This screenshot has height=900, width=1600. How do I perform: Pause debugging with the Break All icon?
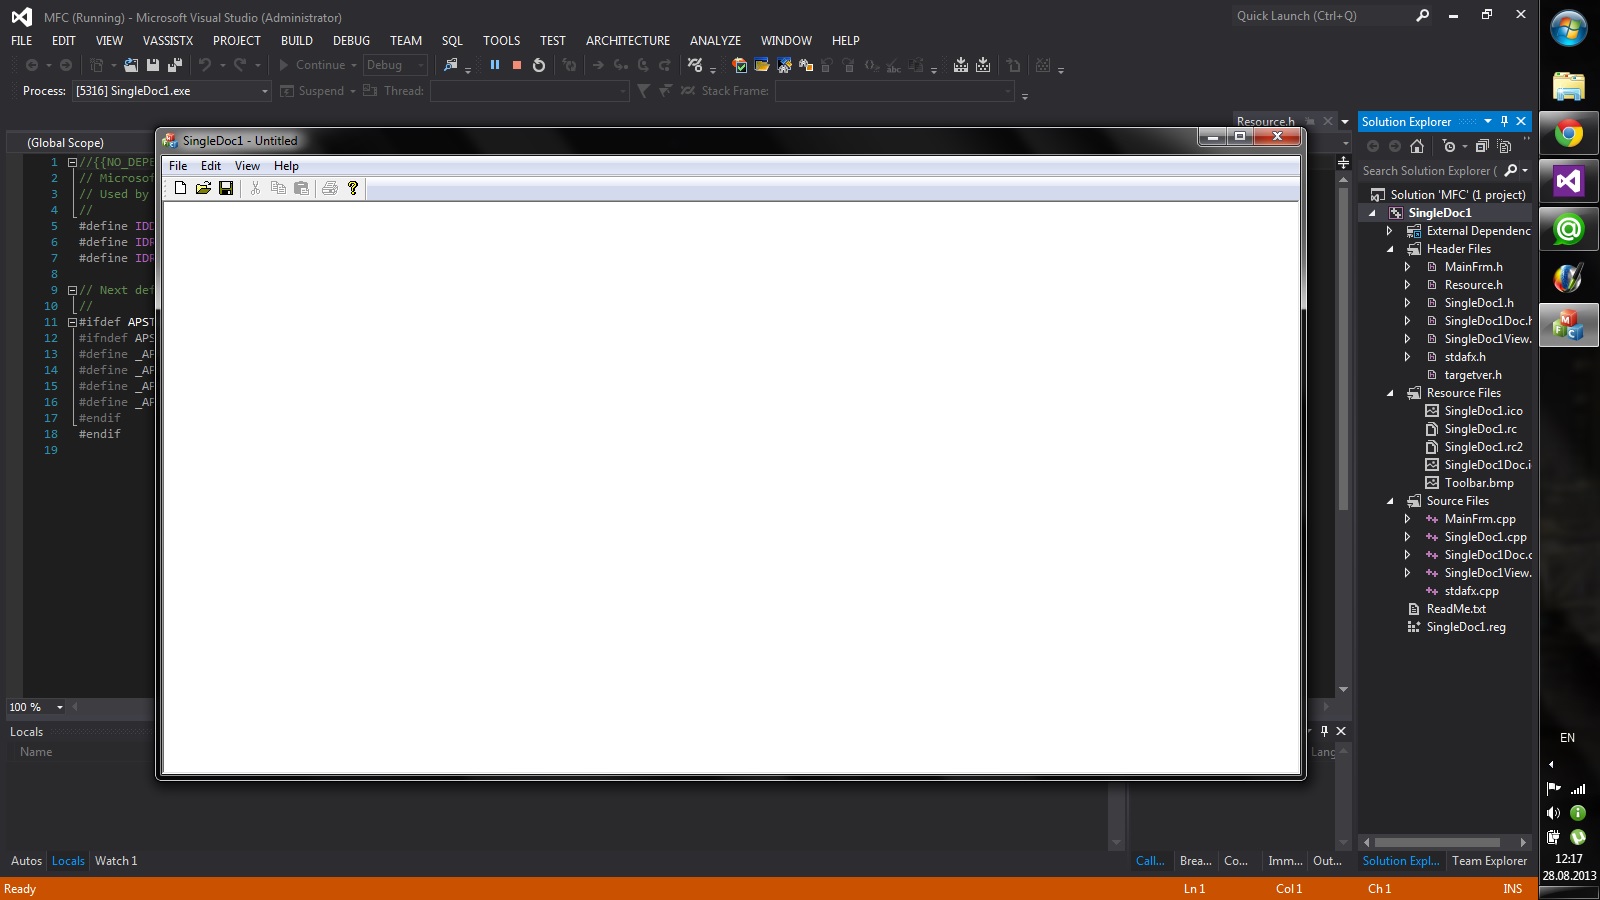[x=495, y=65]
